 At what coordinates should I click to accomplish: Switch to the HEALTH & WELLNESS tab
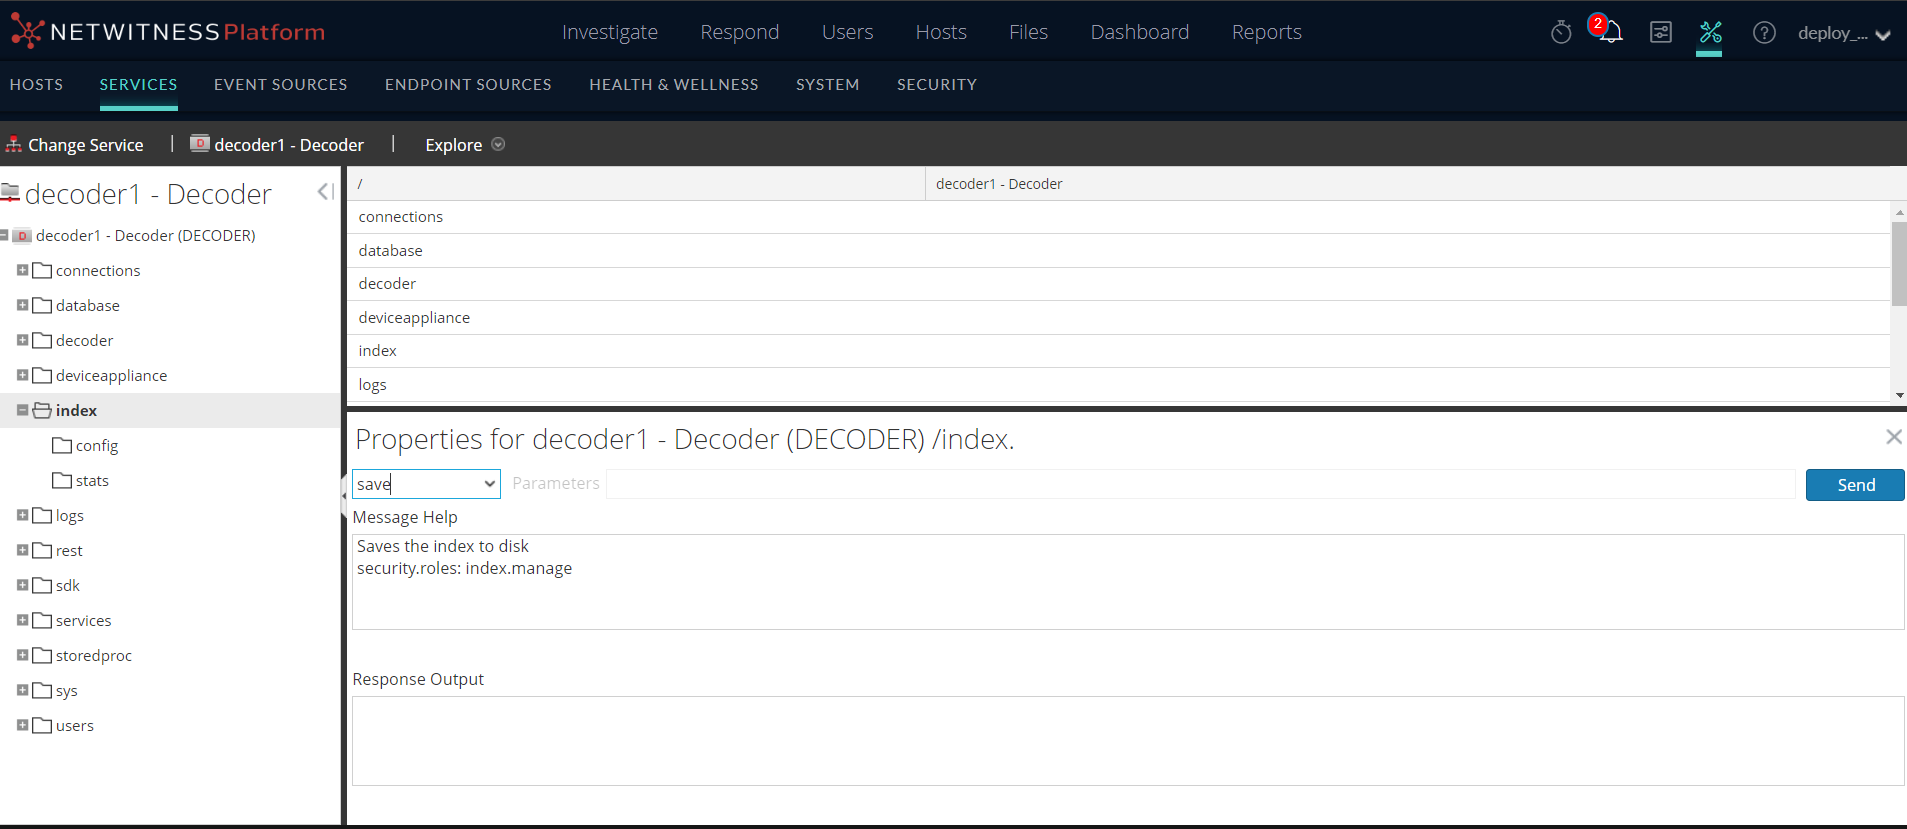point(674,85)
